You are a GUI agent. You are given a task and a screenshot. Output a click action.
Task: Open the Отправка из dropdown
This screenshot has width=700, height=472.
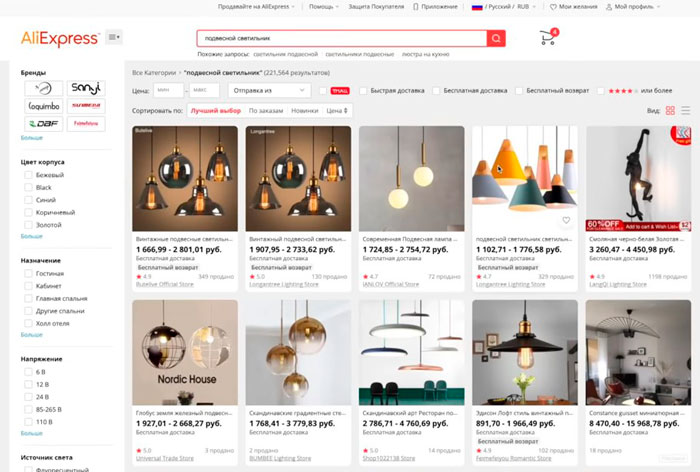point(269,90)
